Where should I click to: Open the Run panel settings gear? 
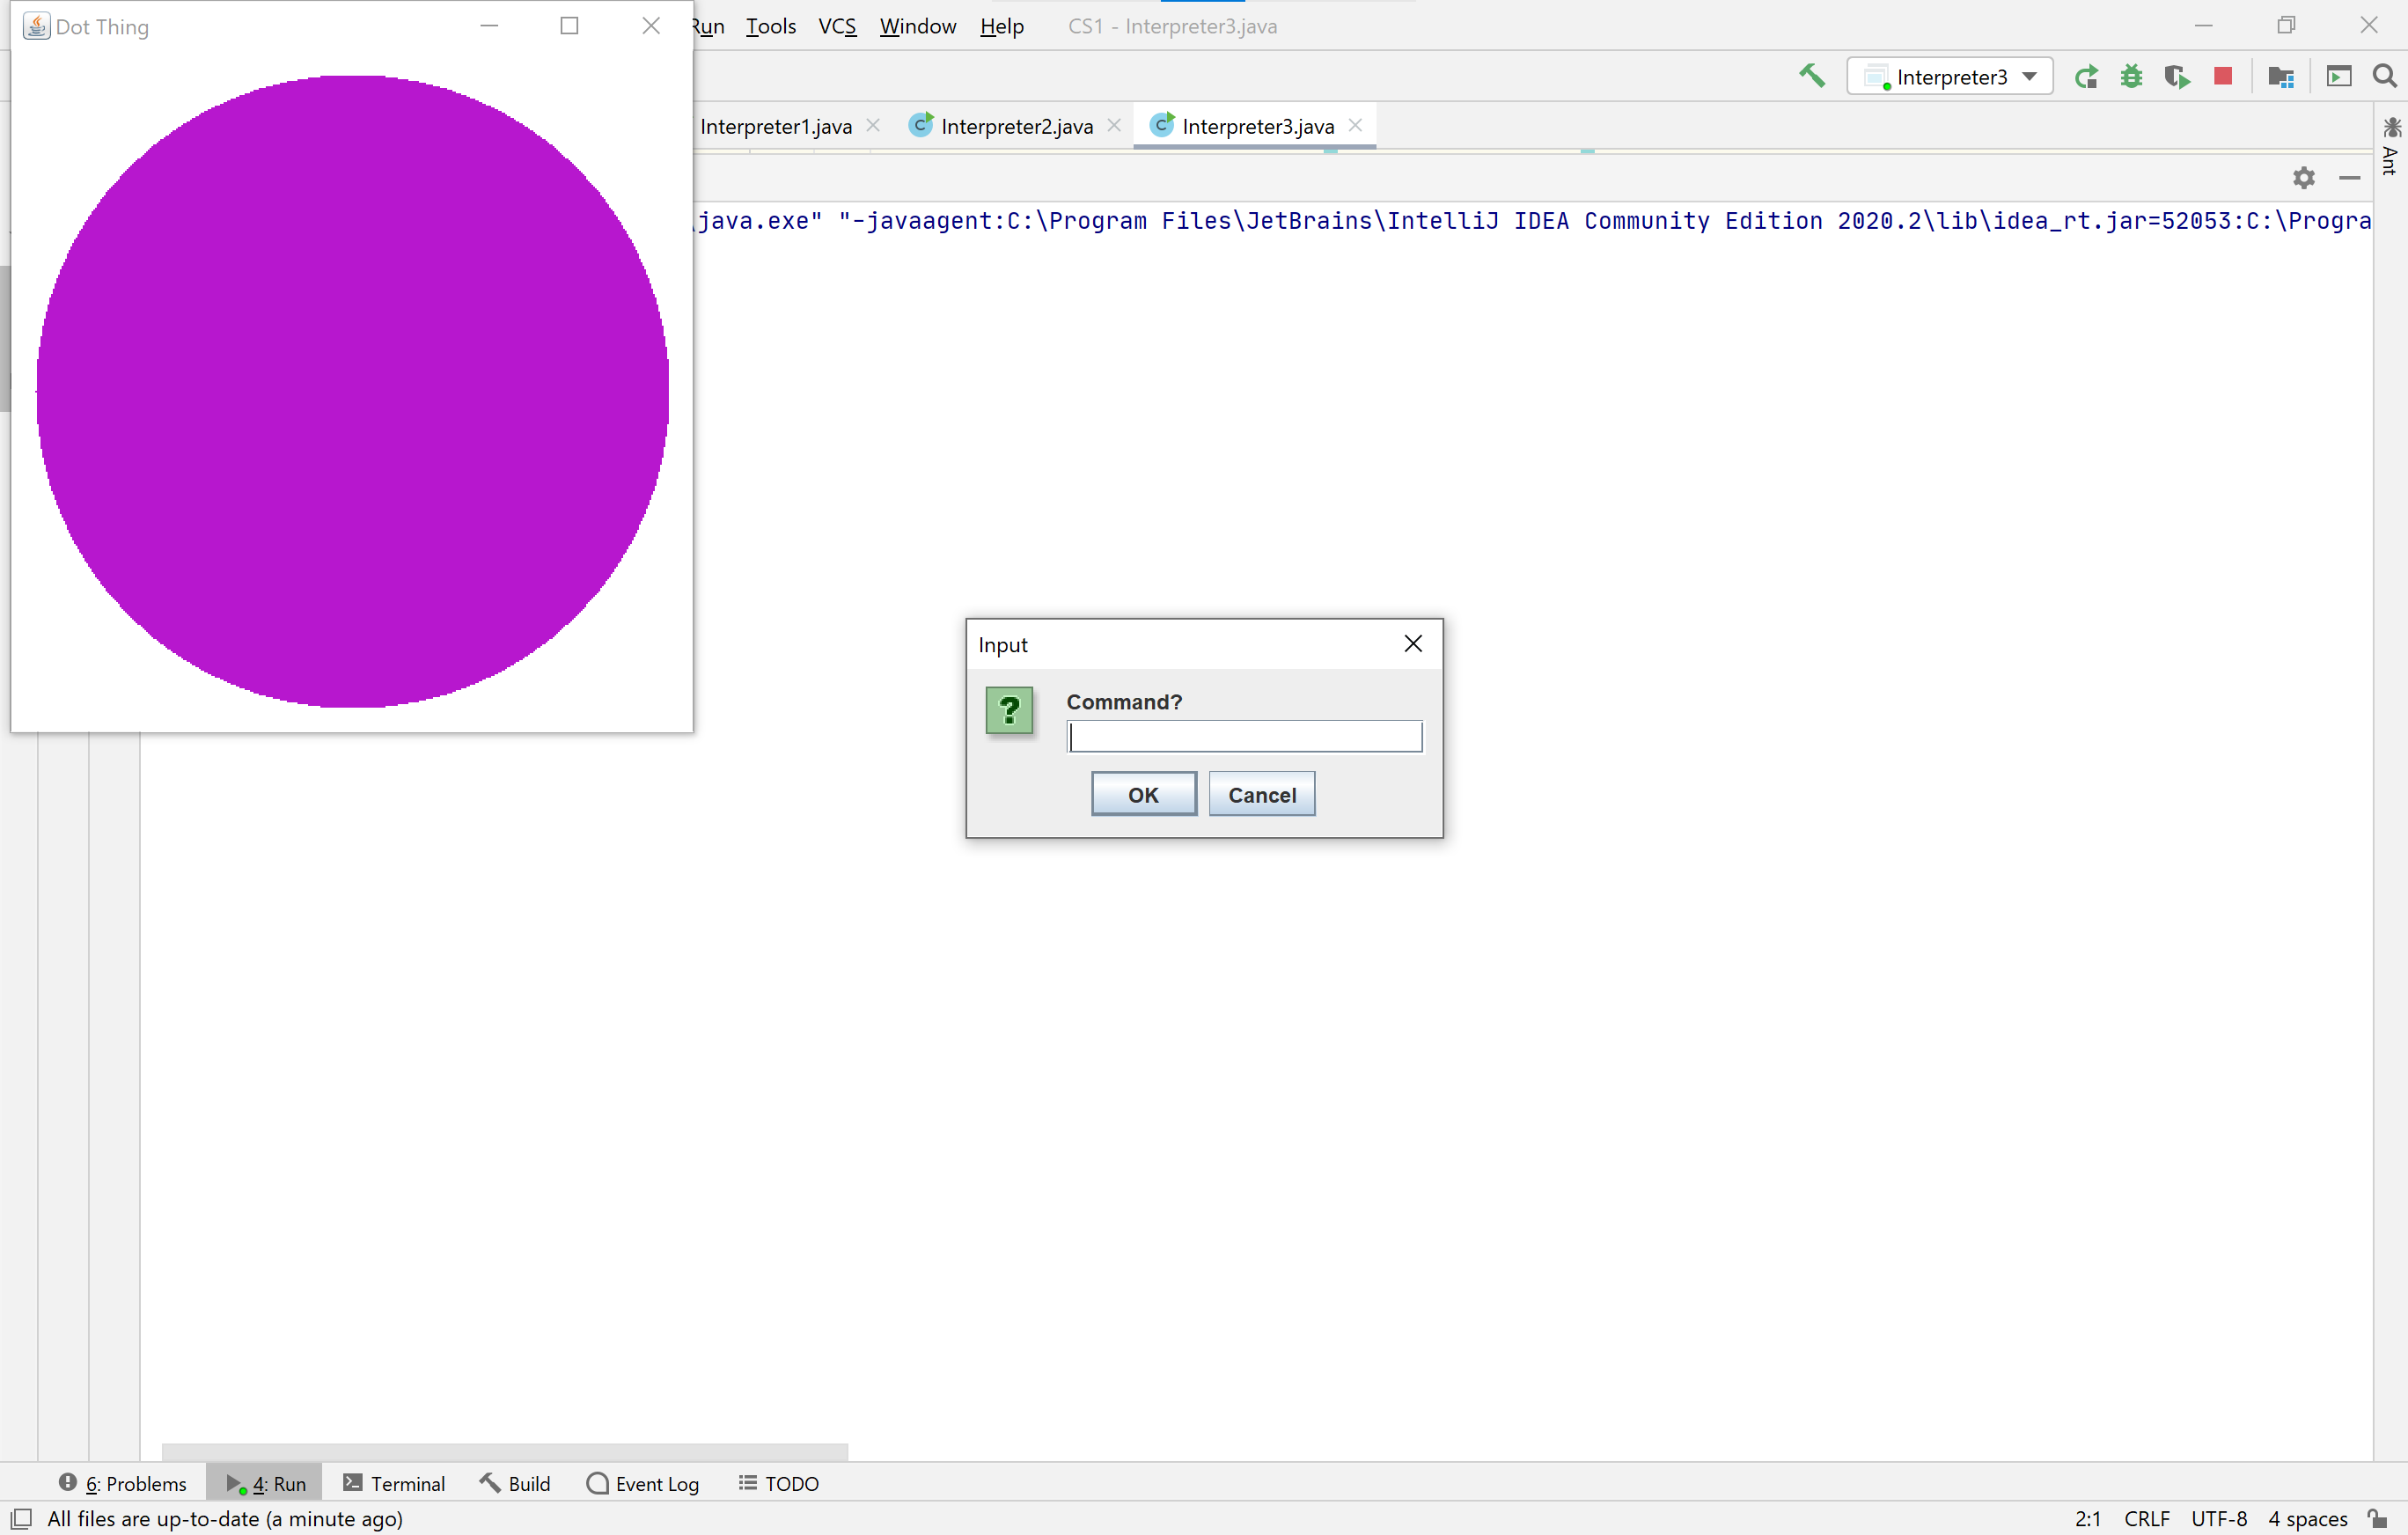click(2304, 178)
